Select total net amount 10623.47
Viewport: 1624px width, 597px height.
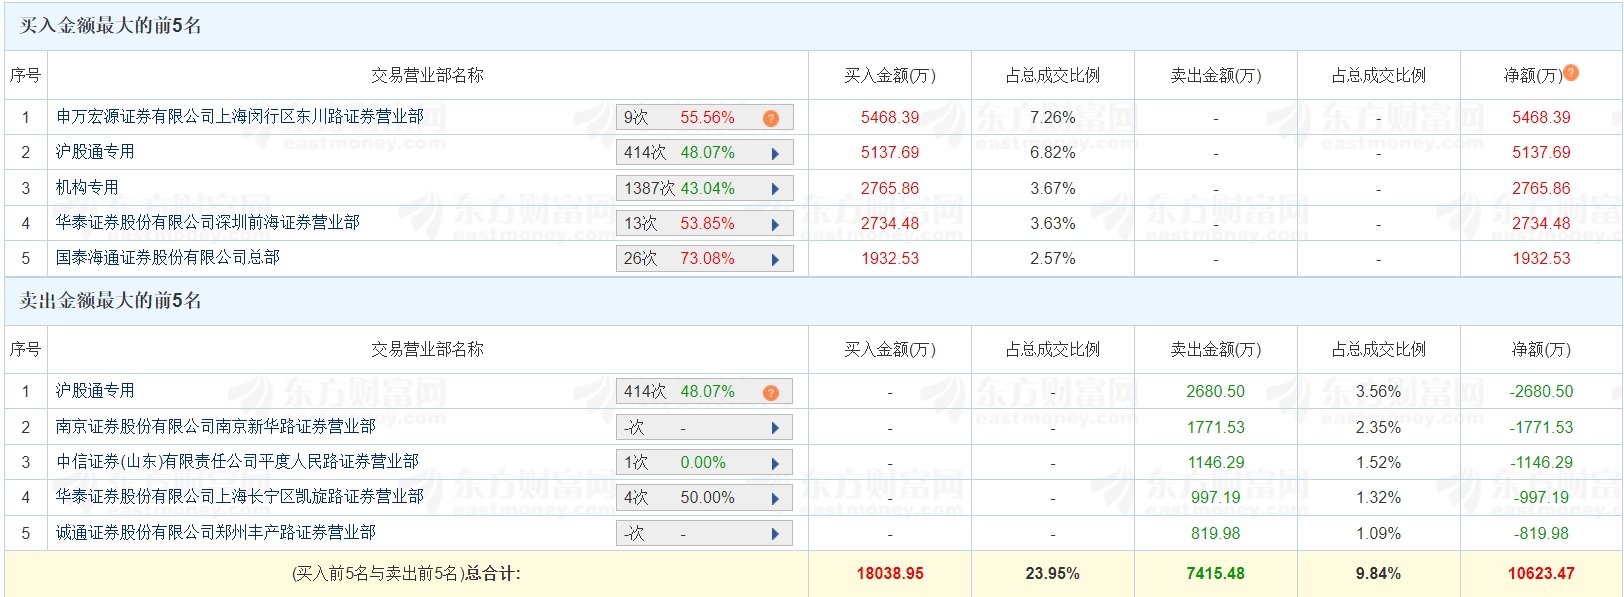click(x=1542, y=574)
